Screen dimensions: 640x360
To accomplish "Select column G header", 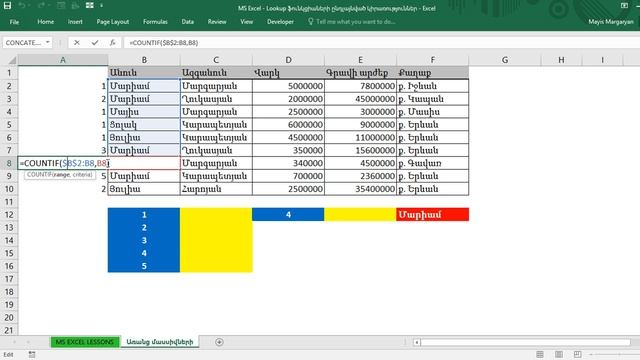I will click(x=505, y=60).
